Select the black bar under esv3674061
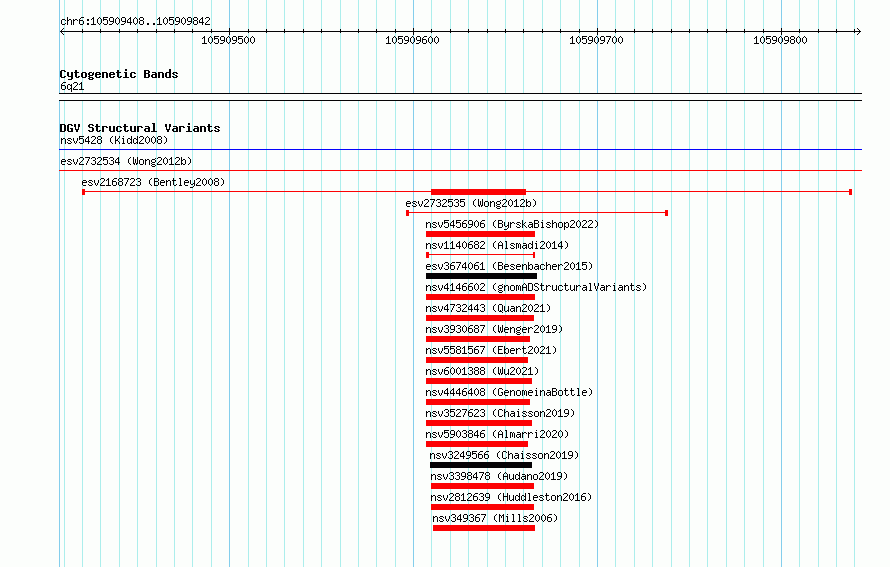The image size is (890, 567). pyautogui.click(x=481, y=276)
